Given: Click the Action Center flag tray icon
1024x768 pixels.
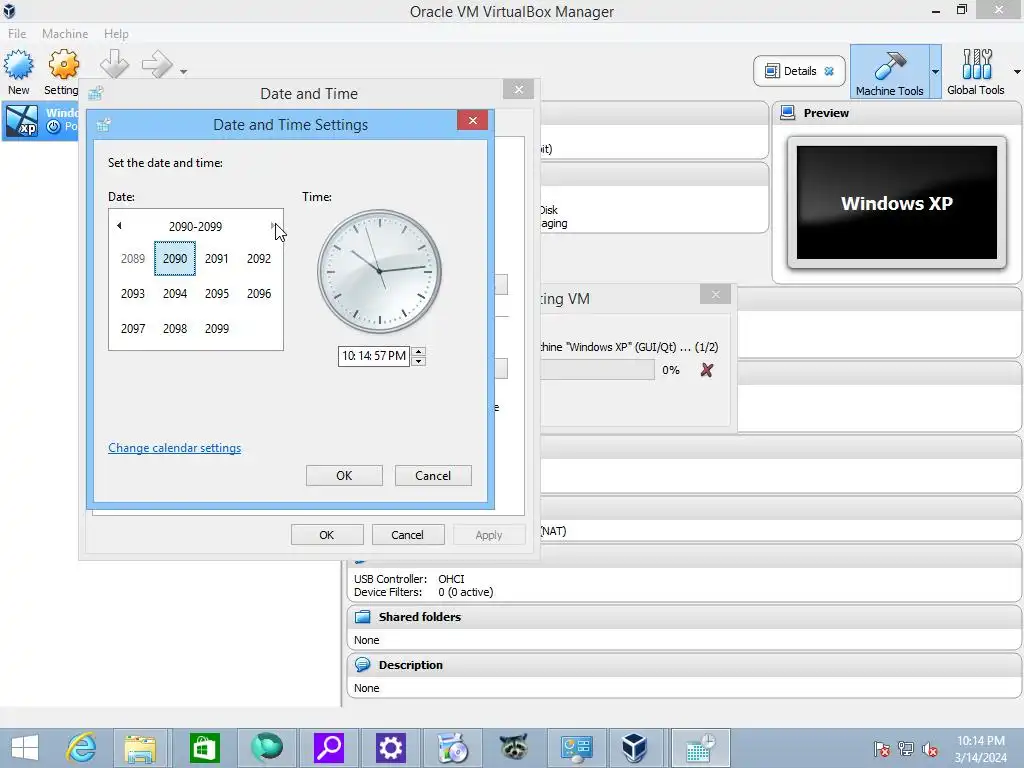Looking at the screenshot, I should [881, 749].
